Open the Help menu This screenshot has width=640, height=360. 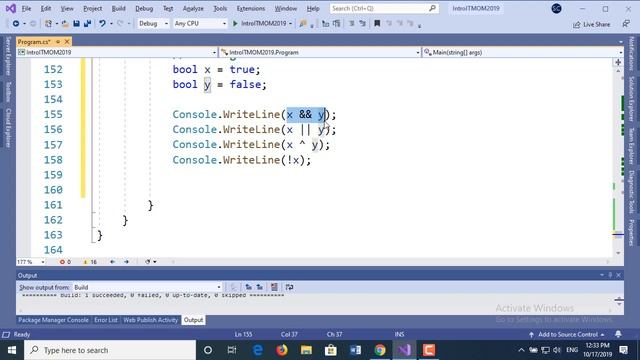[x=313, y=8]
